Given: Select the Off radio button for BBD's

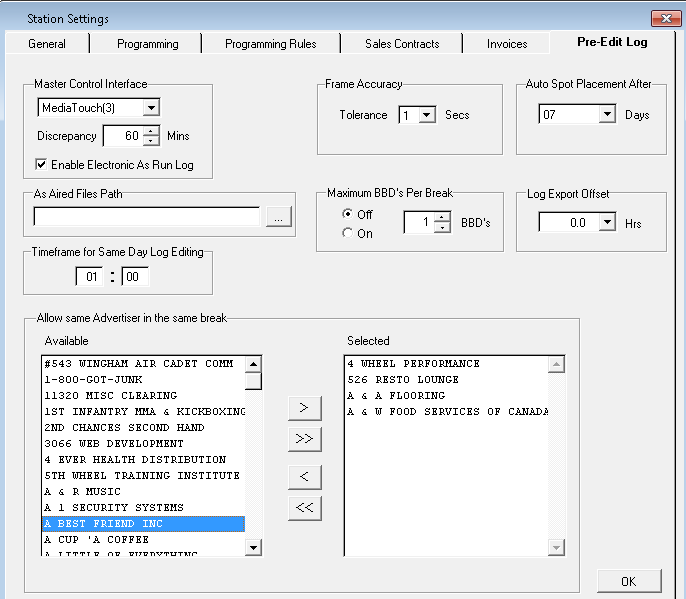Looking at the screenshot, I should pyautogui.click(x=348, y=214).
